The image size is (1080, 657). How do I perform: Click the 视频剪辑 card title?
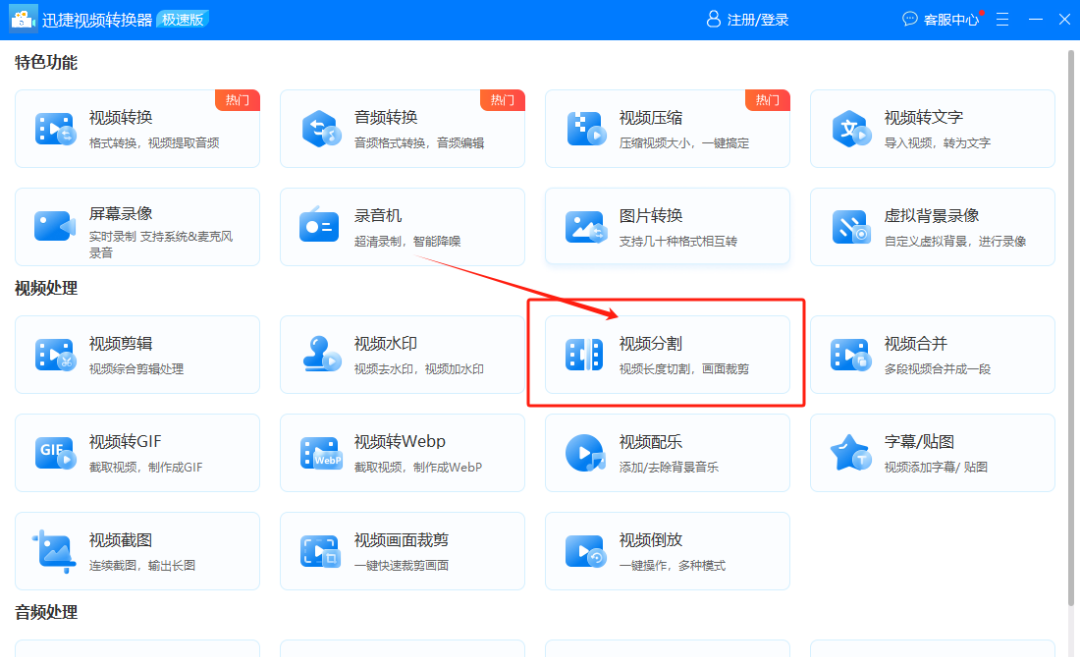click(121, 343)
